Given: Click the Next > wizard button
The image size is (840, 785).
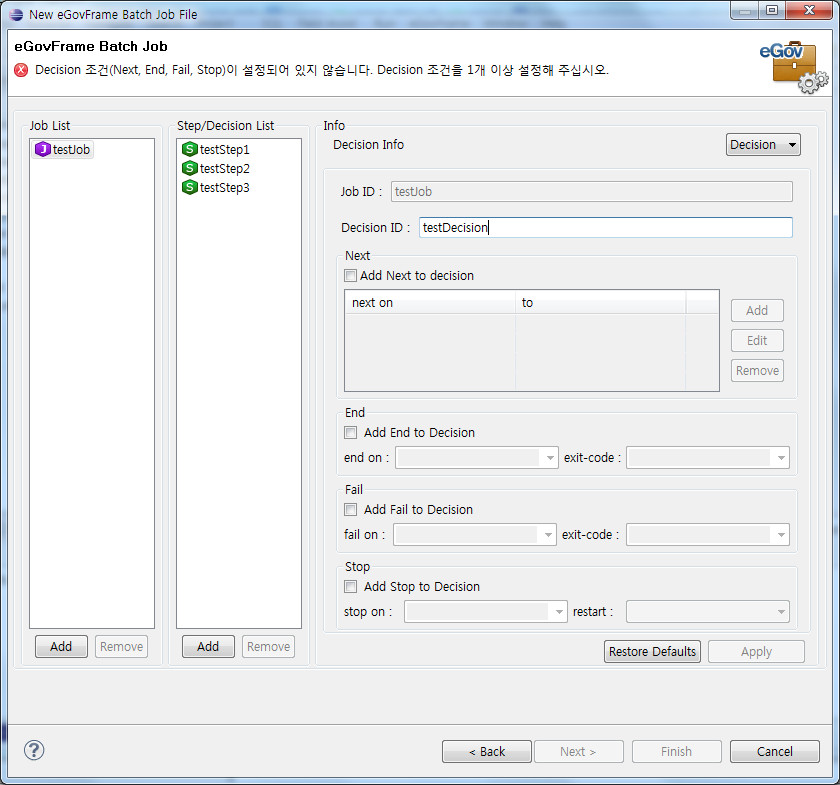Looking at the screenshot, I should (x=579, y=752).
